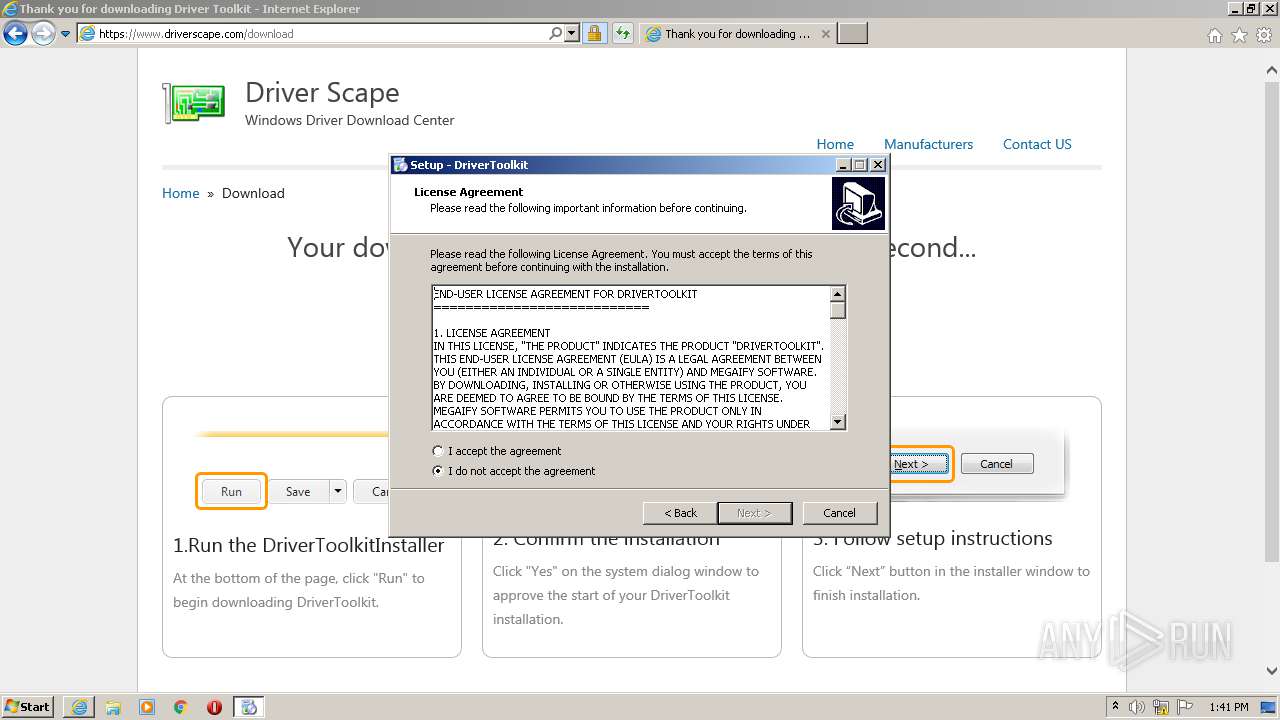Image resolution: width=1280 pixels, height=720 pixels.
Task: Click the IE back arrow button
Action: (x=15, y=33)
